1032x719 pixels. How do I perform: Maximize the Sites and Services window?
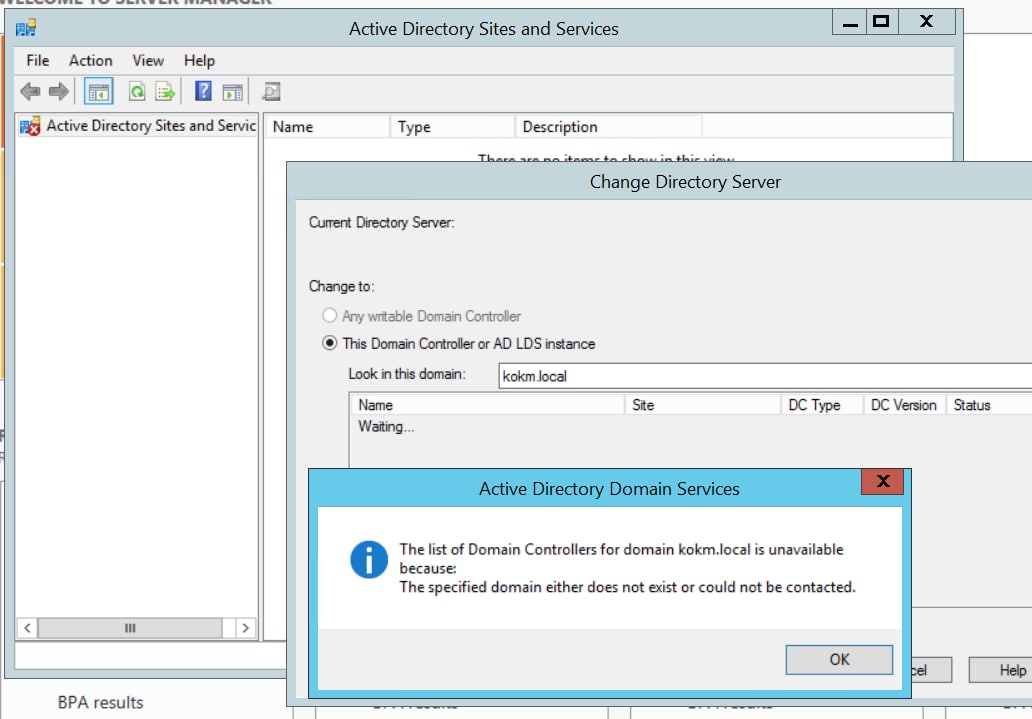pos(881,22)
